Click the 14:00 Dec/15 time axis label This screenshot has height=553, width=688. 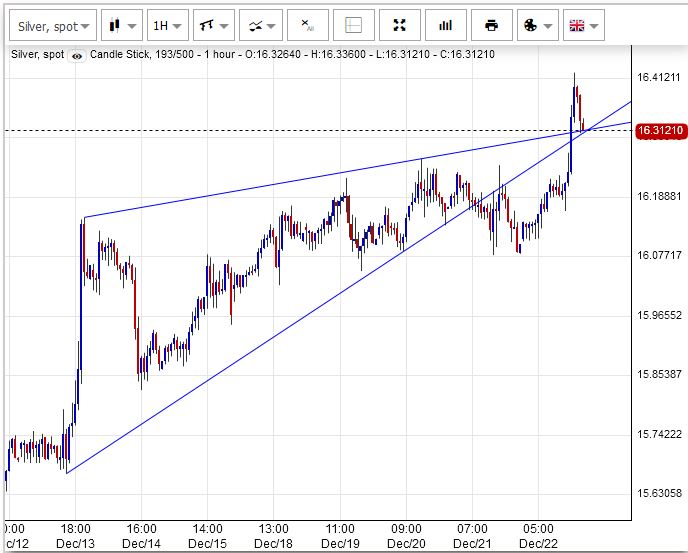point(208,536)
